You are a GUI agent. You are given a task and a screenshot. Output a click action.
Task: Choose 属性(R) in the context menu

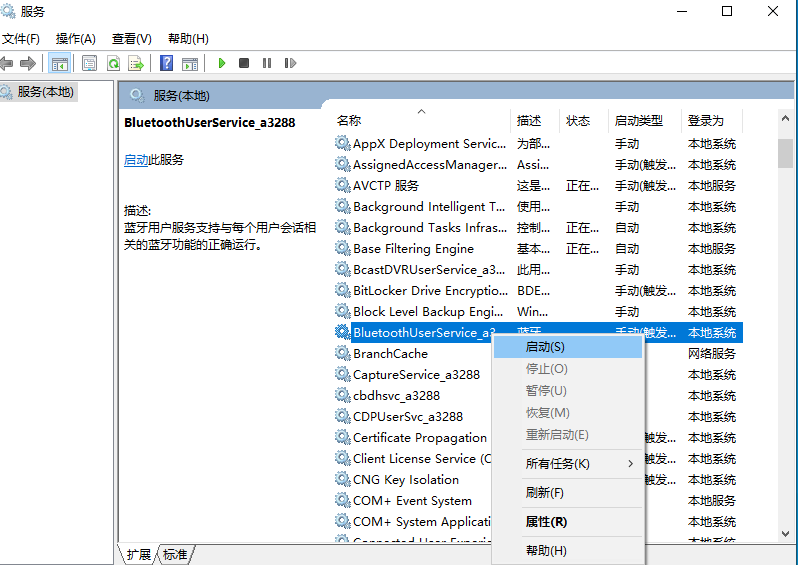click(x=568, y=522)
